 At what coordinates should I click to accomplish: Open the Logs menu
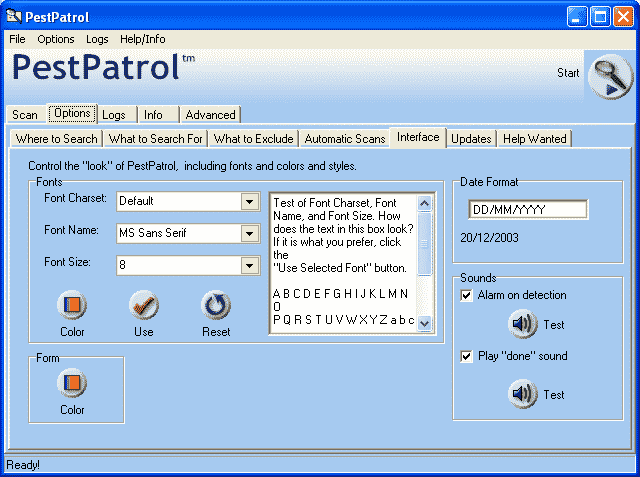[x=97, y=39]
